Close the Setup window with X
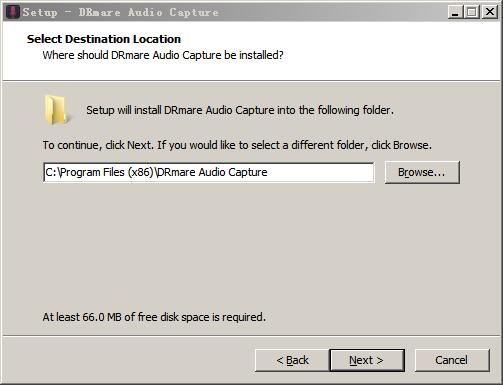Image resolution: width=503 pixels, height=385 pixels. pyautogui.click(x=490, y=12)
